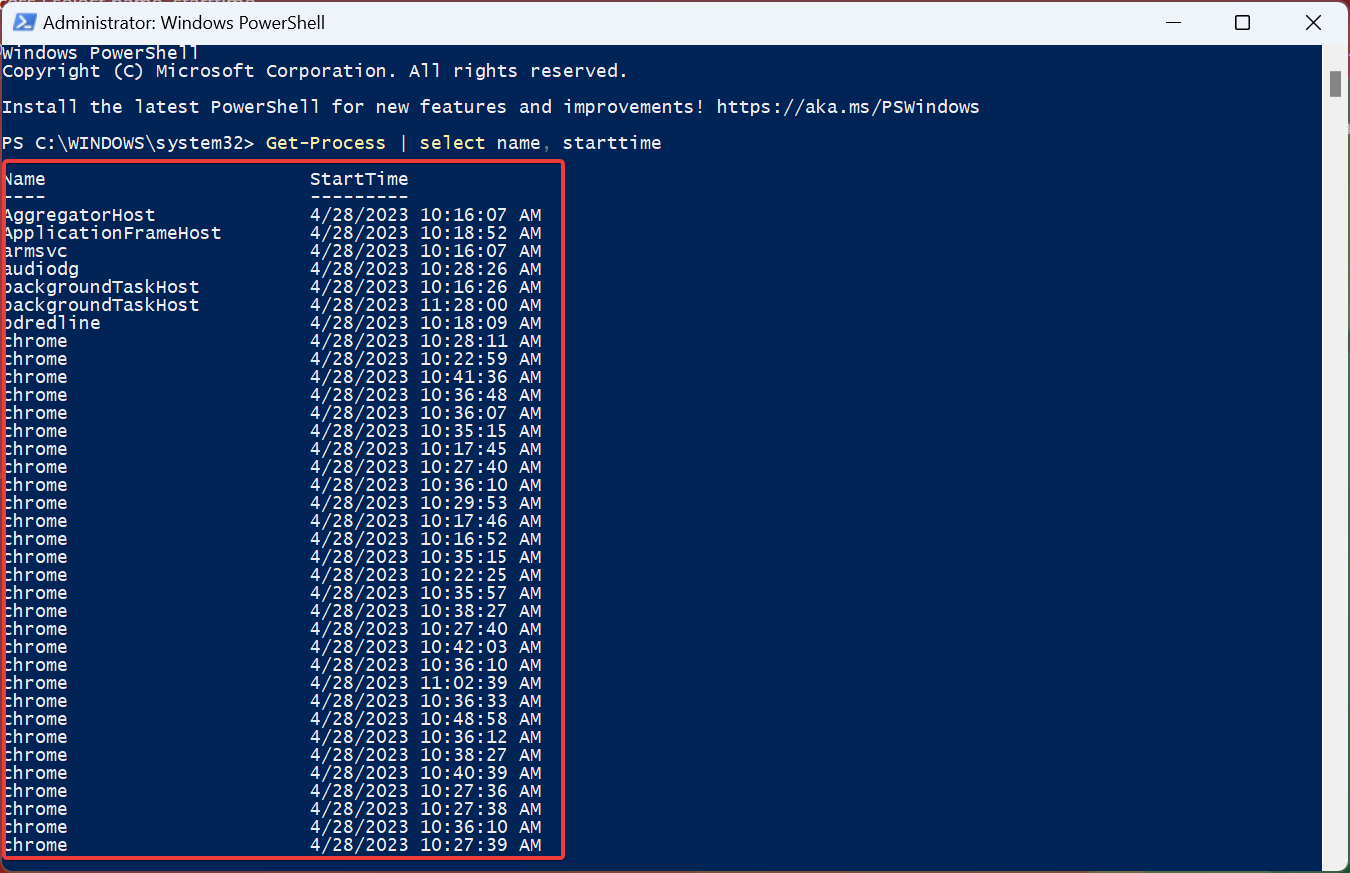
Task: Click backgroundTaskHost row started 10:16:26 AM
Action: (272, 287)
